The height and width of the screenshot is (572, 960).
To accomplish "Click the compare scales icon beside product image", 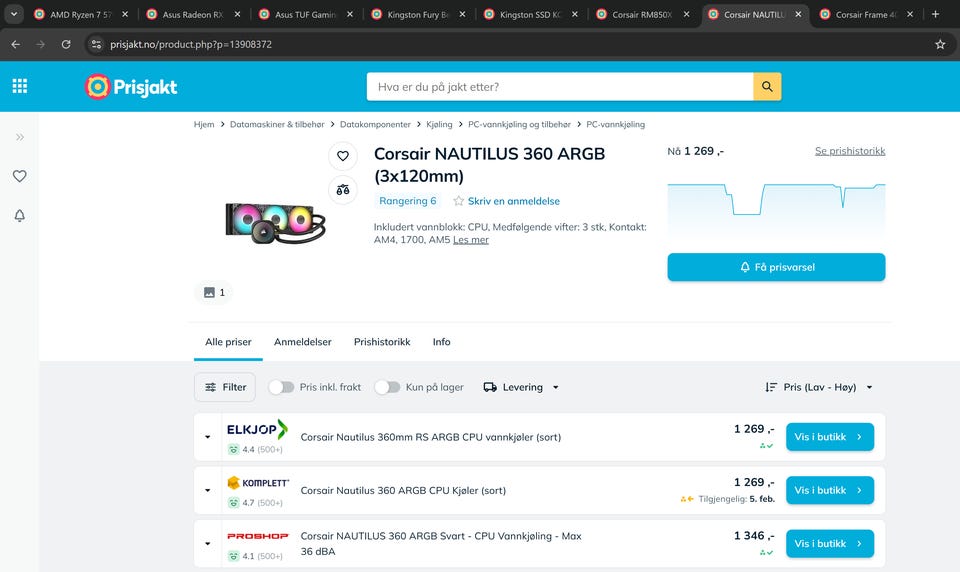I will 343,190.
